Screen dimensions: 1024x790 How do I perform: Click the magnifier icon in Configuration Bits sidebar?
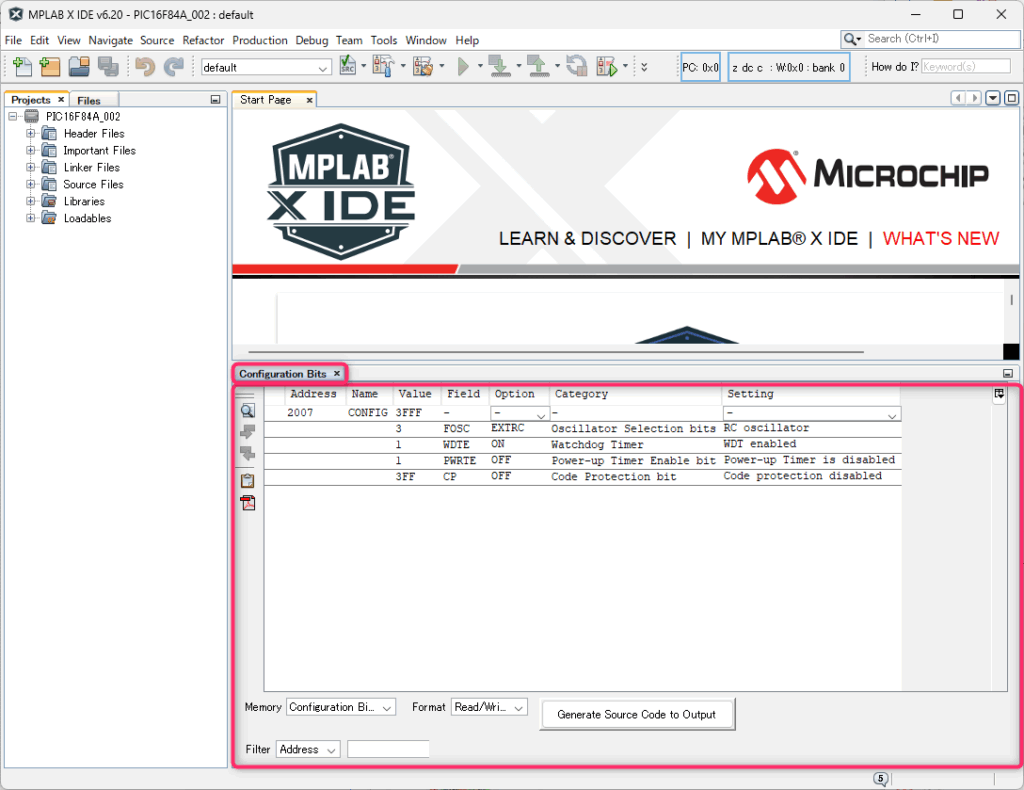(248, 411)
